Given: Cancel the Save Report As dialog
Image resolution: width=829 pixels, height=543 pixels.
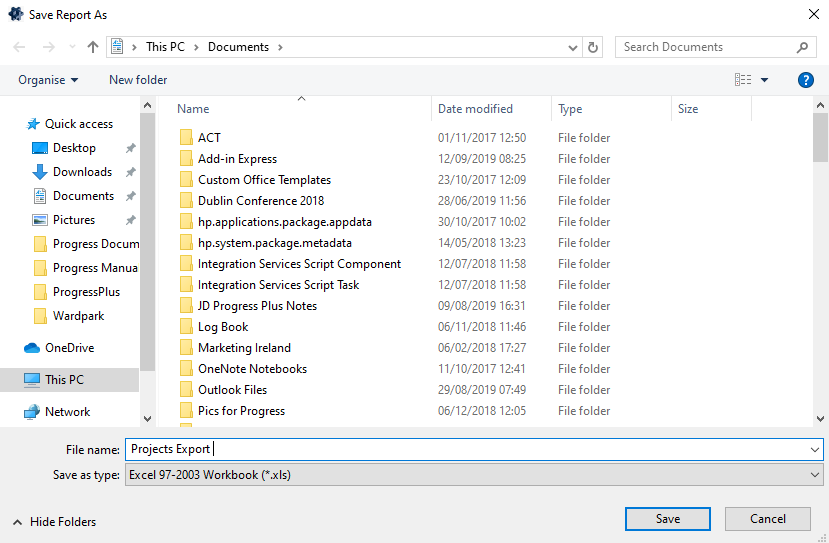Looking at the screenshot, I should 768,519.
